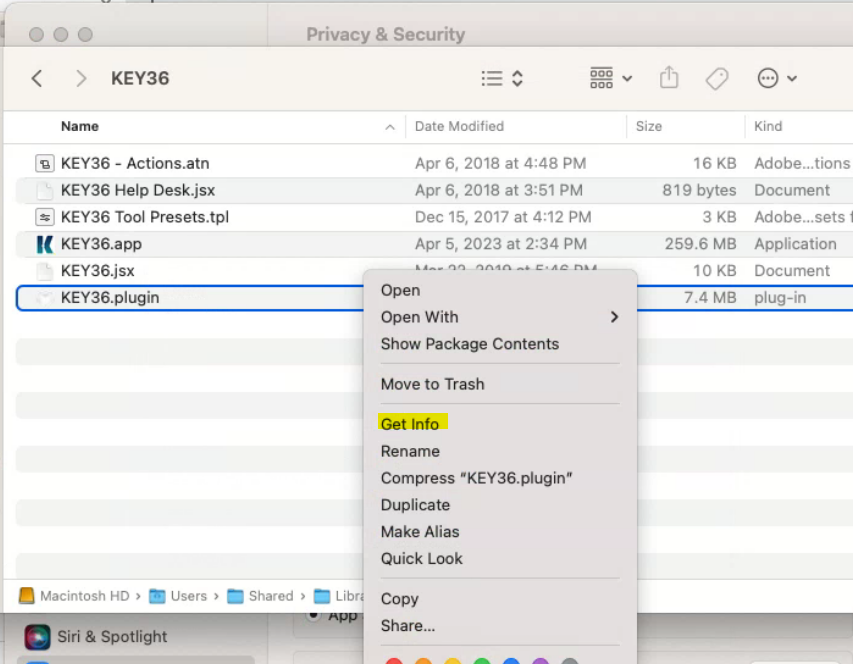This screenshot has width=853, height=664.
Task: Sort by the Kind column header
Action: (768, 126)
